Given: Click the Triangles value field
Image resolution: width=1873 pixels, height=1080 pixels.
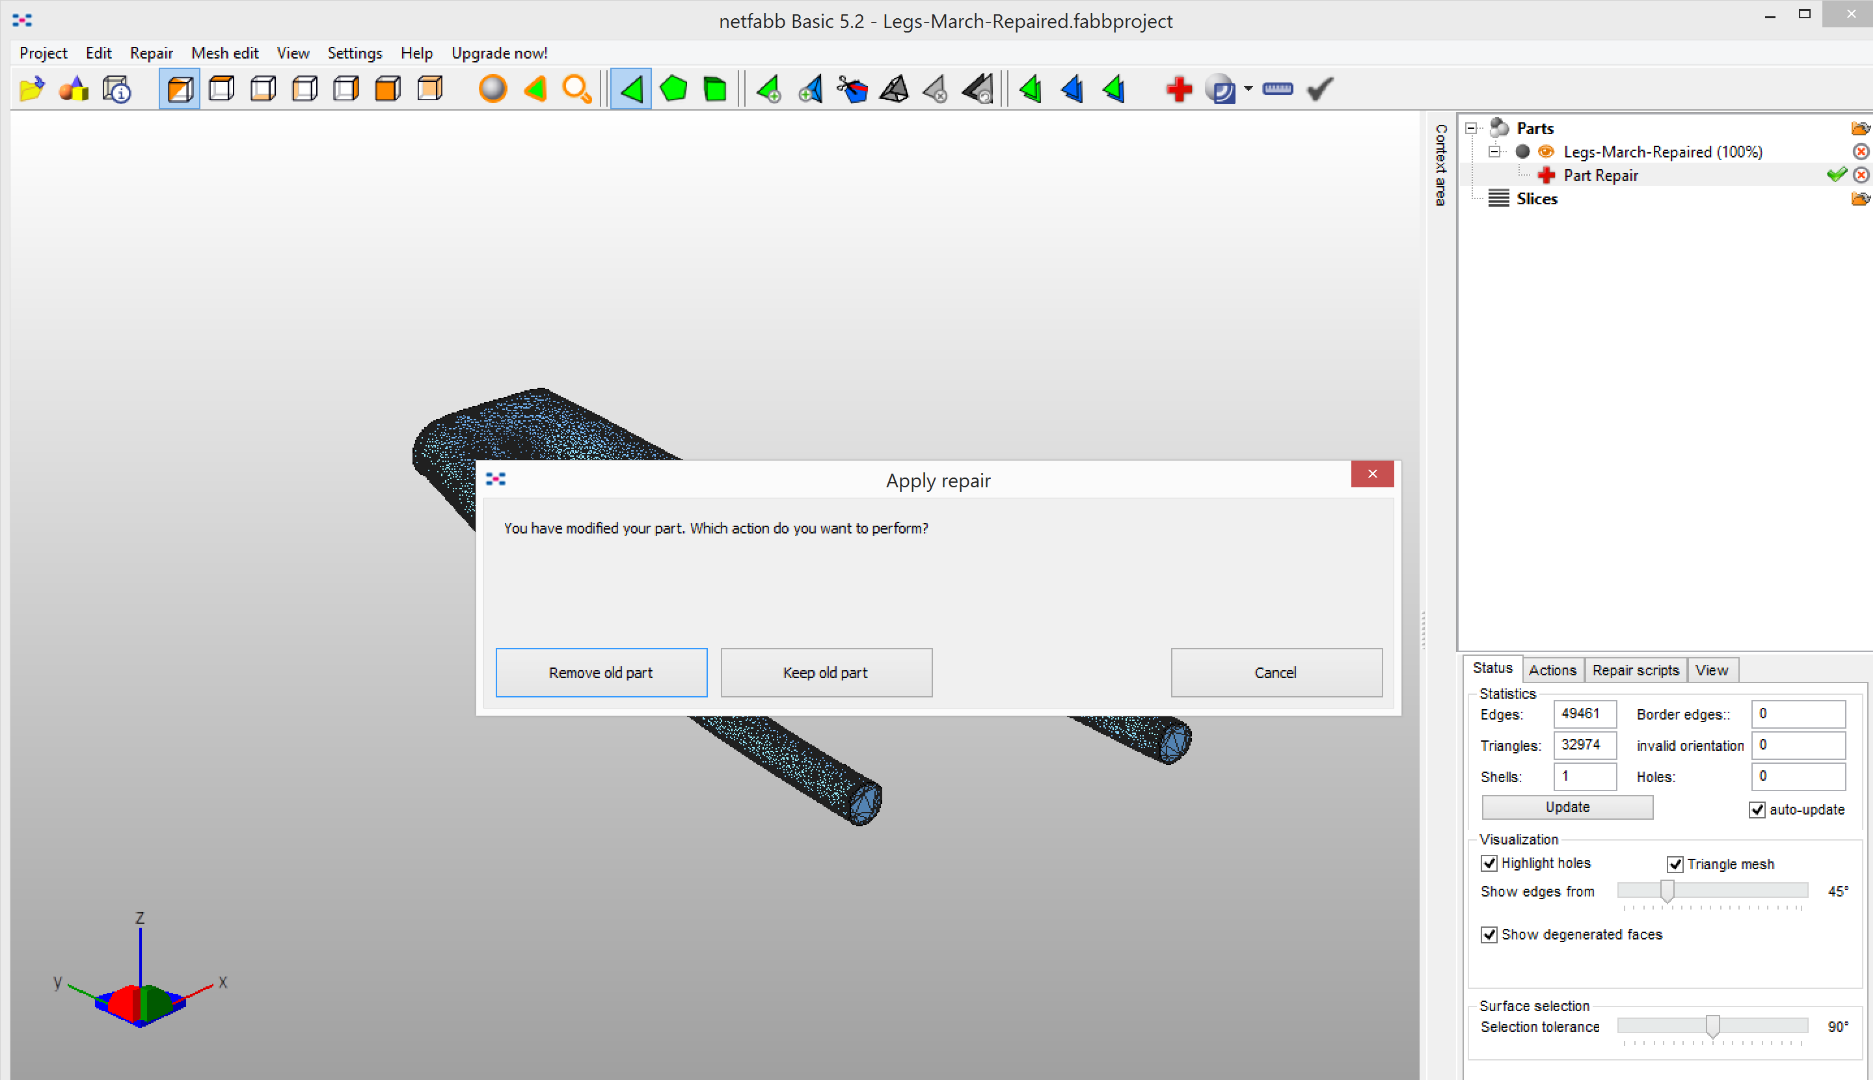Looking at the screenshot, I should [1584, 745].
